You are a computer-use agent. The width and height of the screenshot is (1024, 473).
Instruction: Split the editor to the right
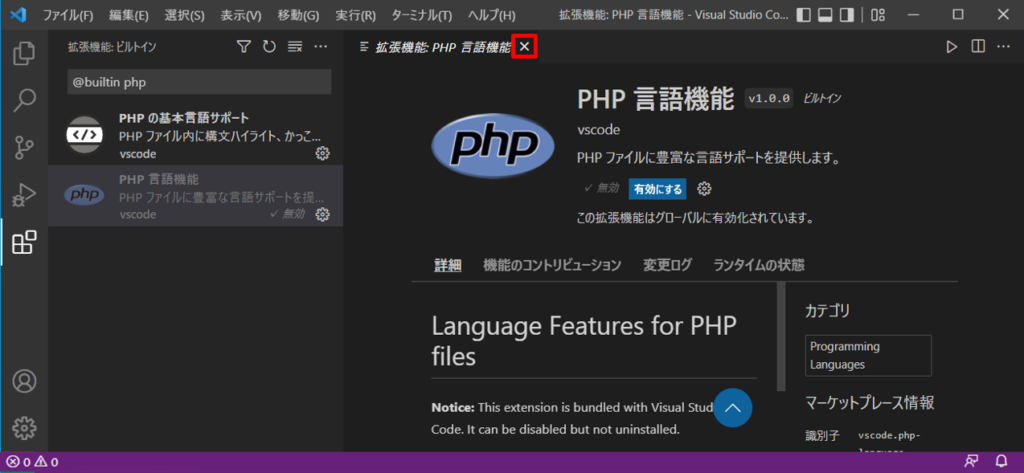(x=978, y=46)
